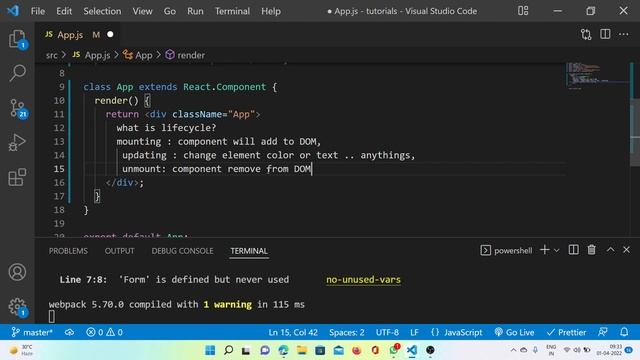Click line number 12 in gutter
640x360 pixels.
coord(59,128)
